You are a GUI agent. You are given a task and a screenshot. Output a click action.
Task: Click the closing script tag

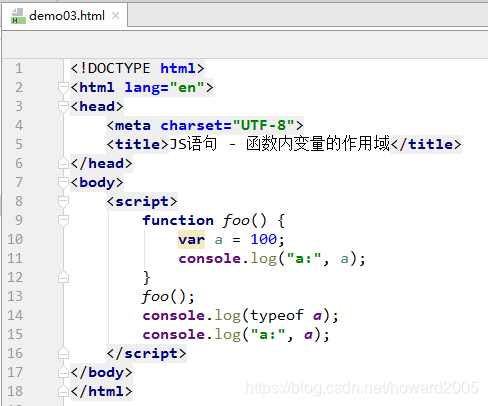pos(146,354)
